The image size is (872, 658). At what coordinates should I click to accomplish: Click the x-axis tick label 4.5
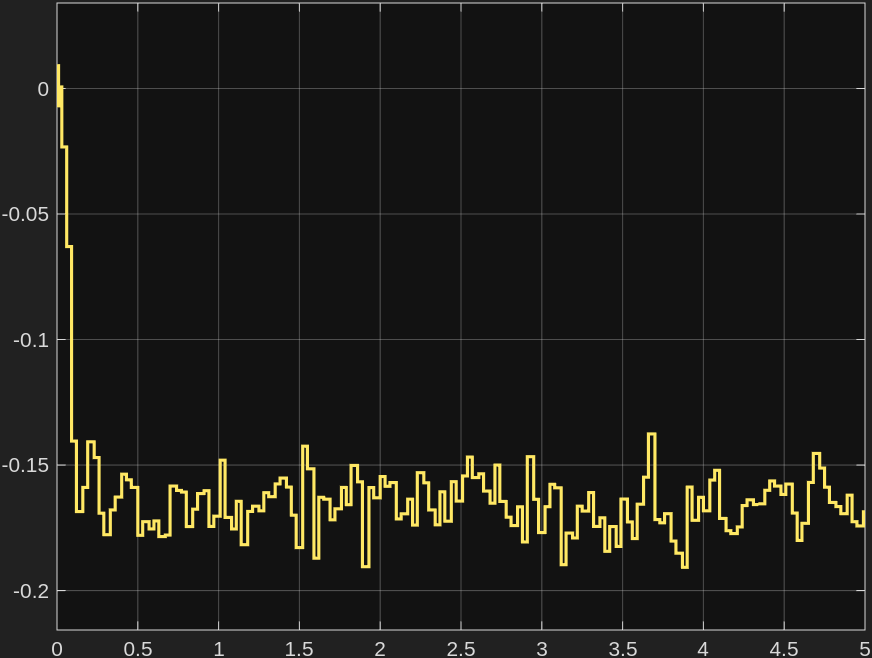(784, 647)
